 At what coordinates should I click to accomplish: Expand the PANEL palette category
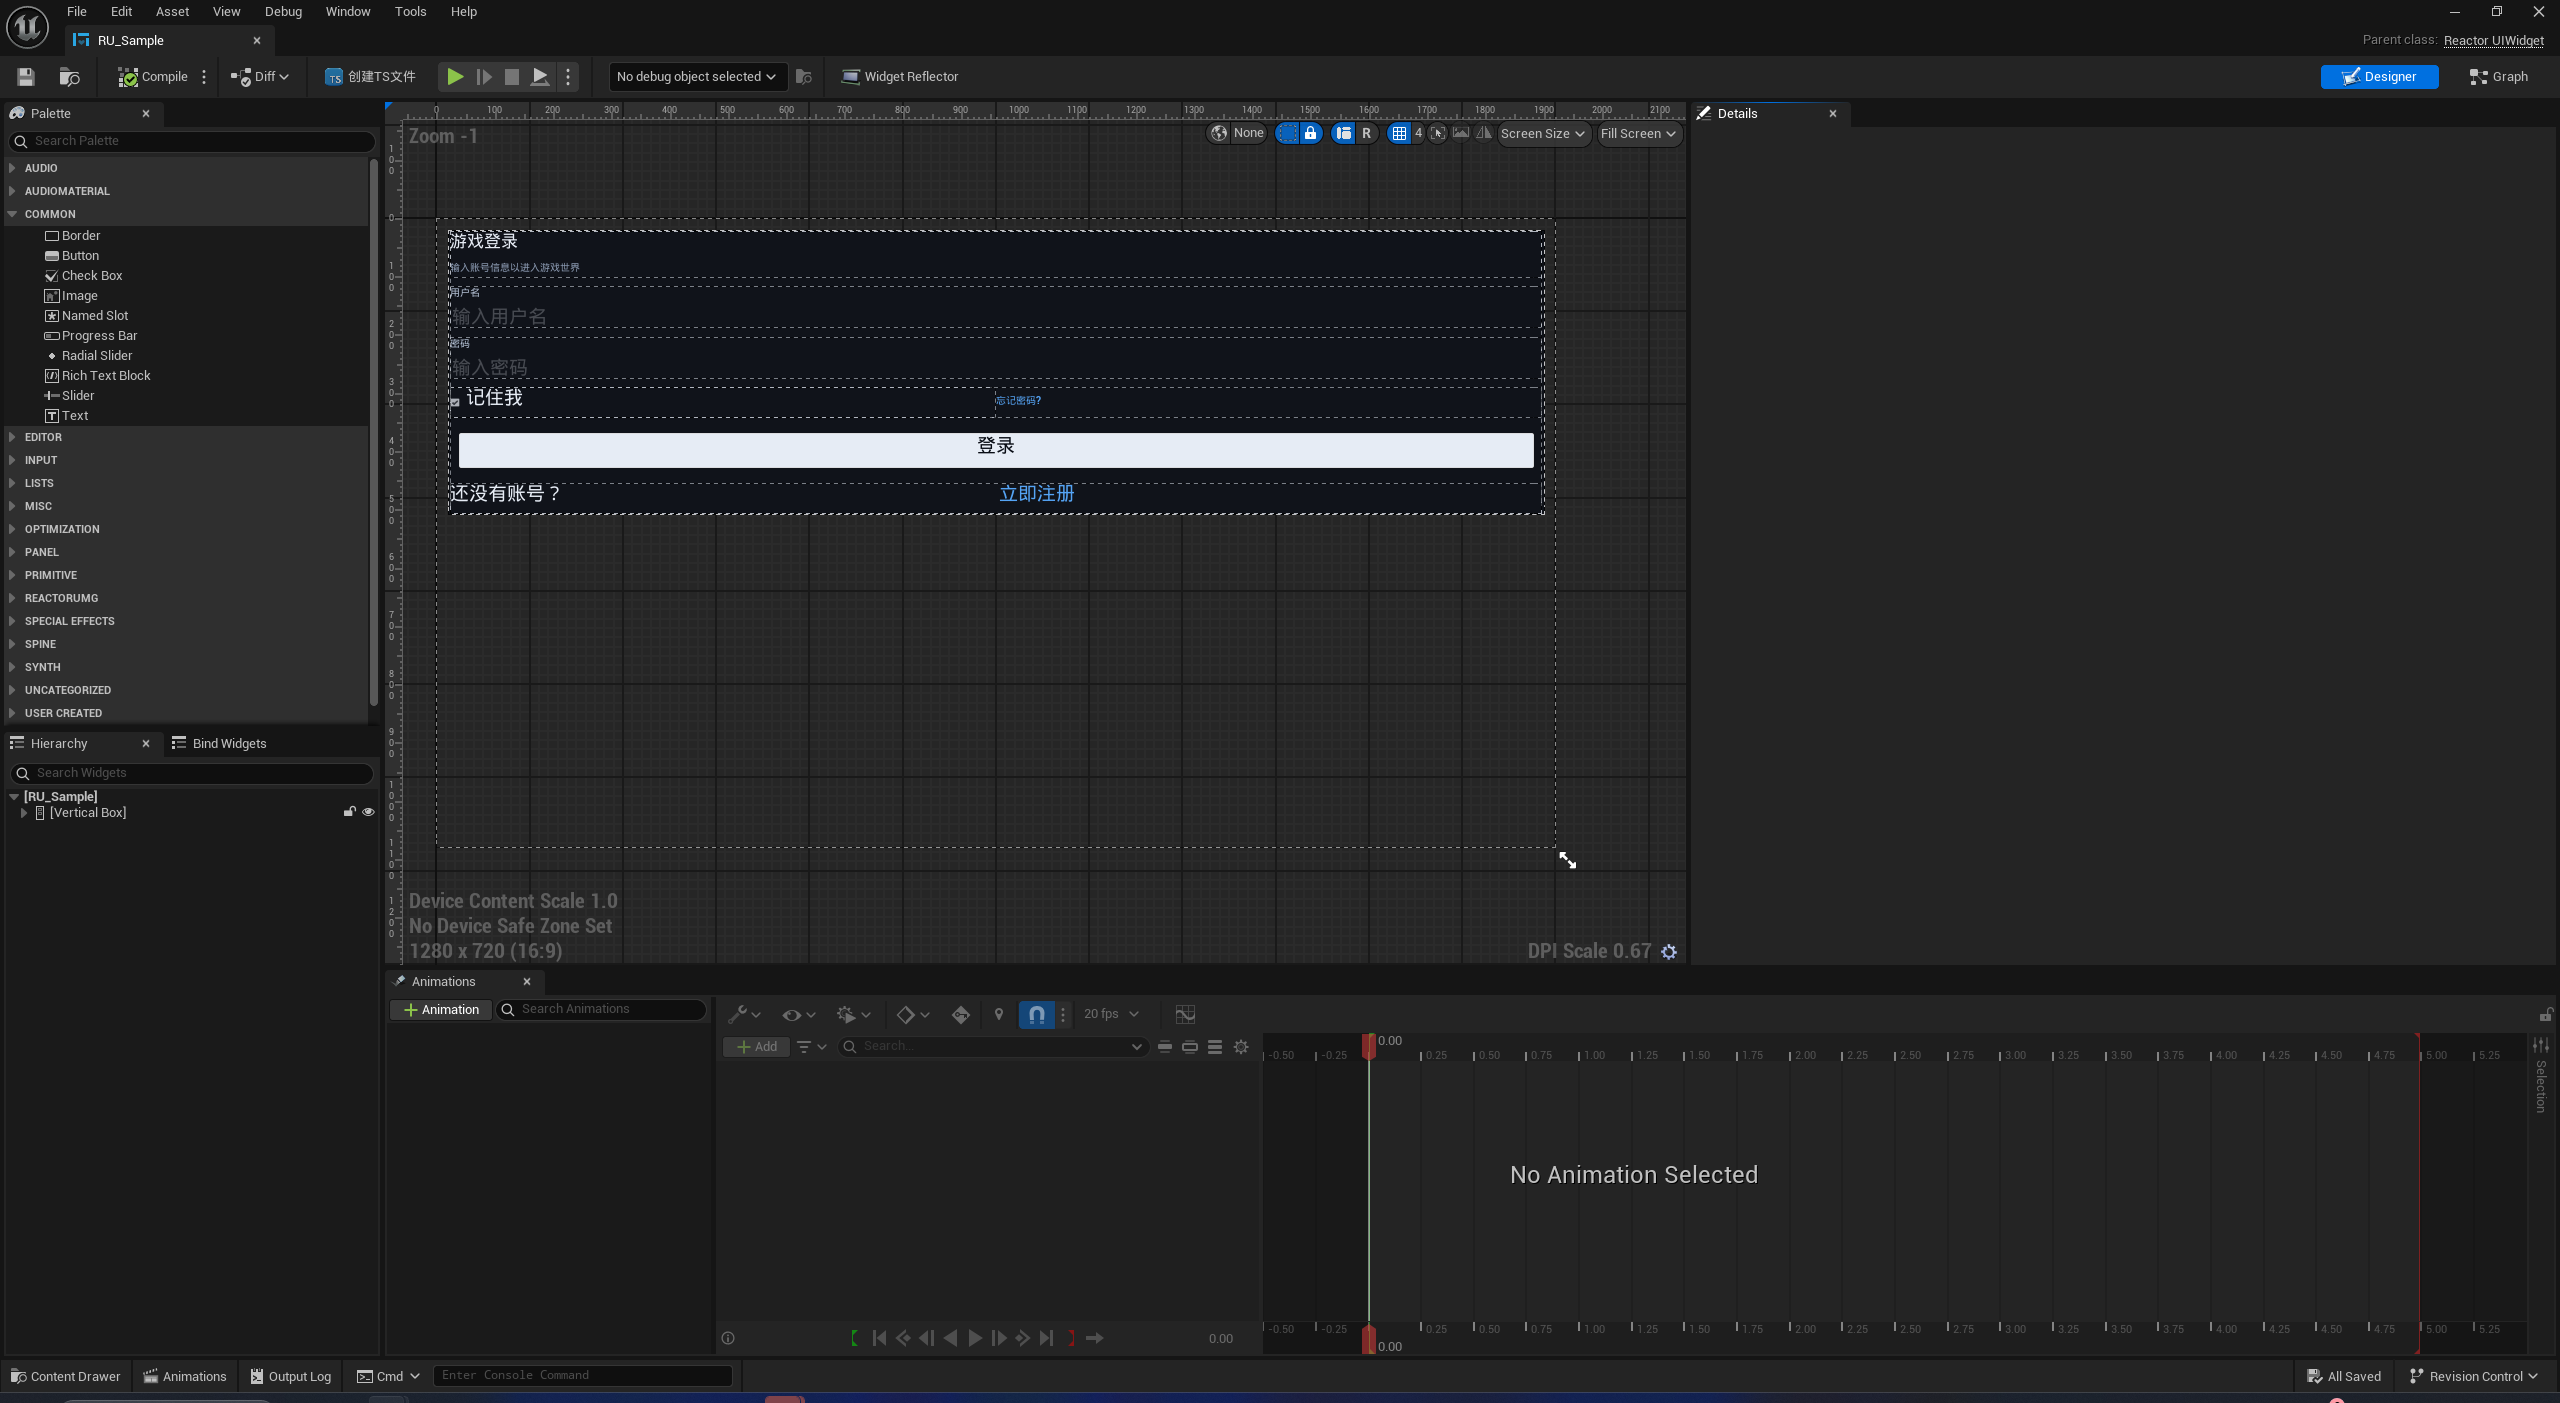(41, 552)
